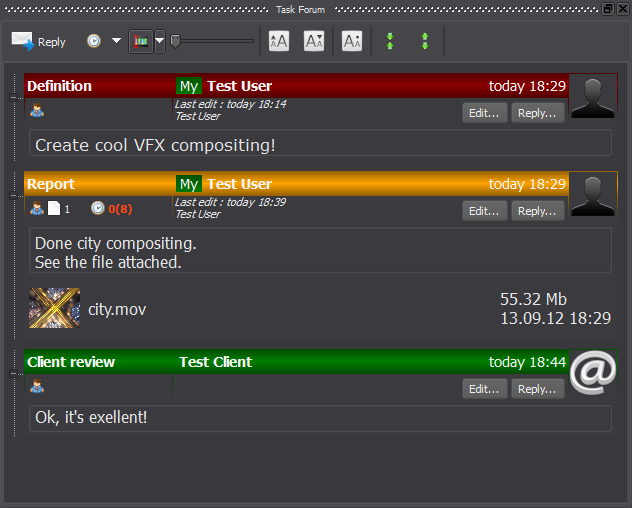This screenshot has height=508, width=632.
Task: Click the green My badge in the Report header
Action: [x=189, y=184]
